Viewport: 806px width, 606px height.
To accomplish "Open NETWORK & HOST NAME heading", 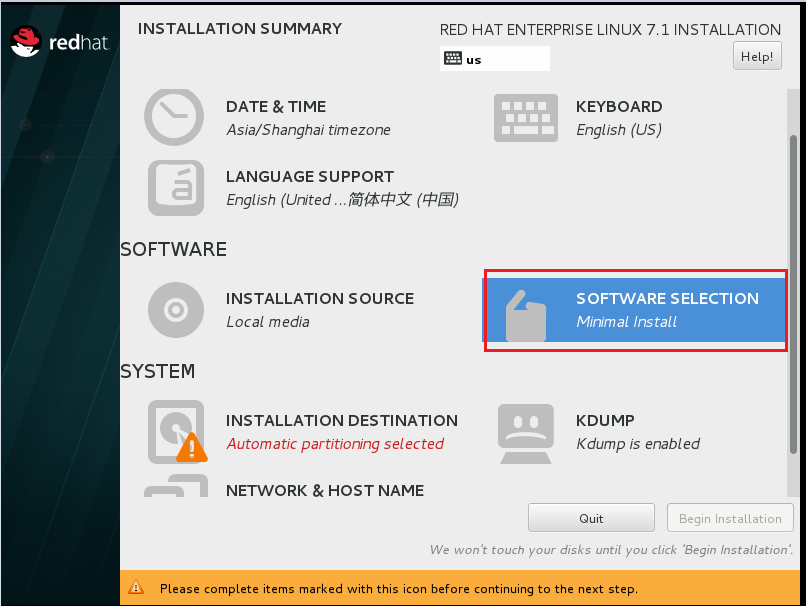I will coord(325,490).
